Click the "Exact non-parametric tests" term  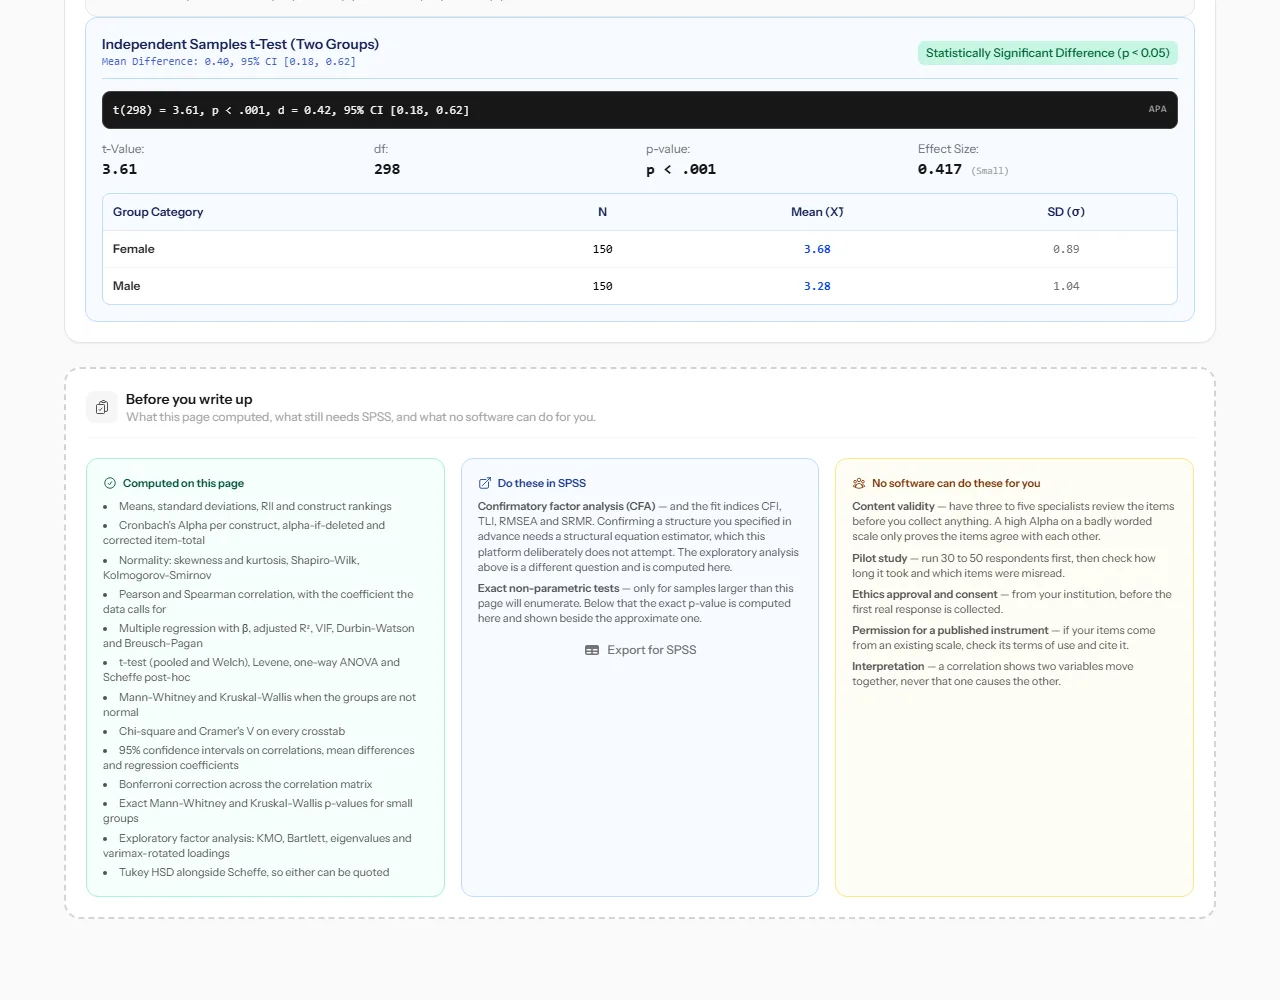point(548,589)
